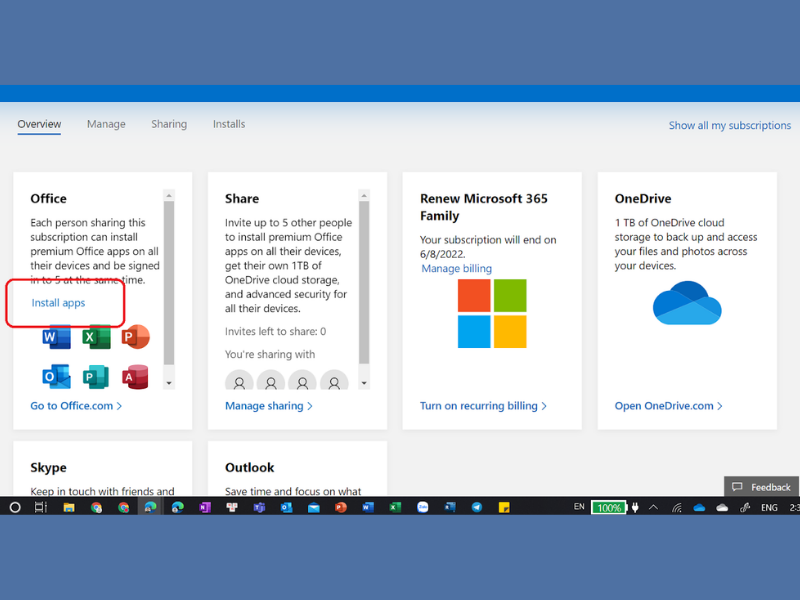Click the battery 100% indicator
The image size is (800, 600).
pyautogui.click(x=609, y=508)
